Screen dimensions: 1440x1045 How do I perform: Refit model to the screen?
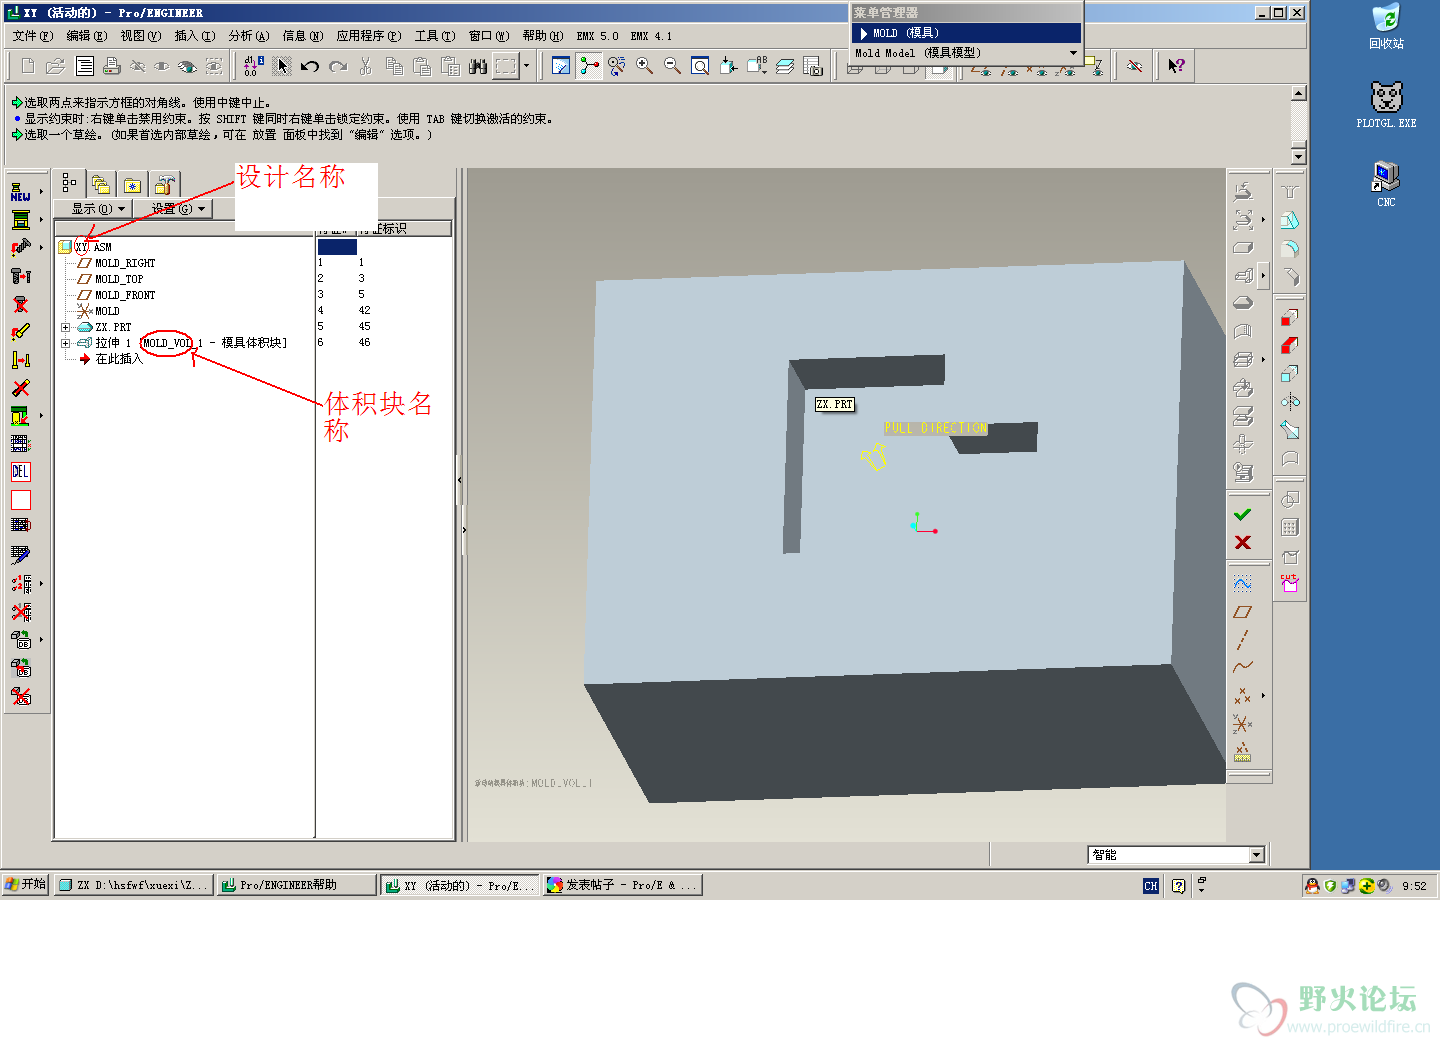click(x=701, y=66)
